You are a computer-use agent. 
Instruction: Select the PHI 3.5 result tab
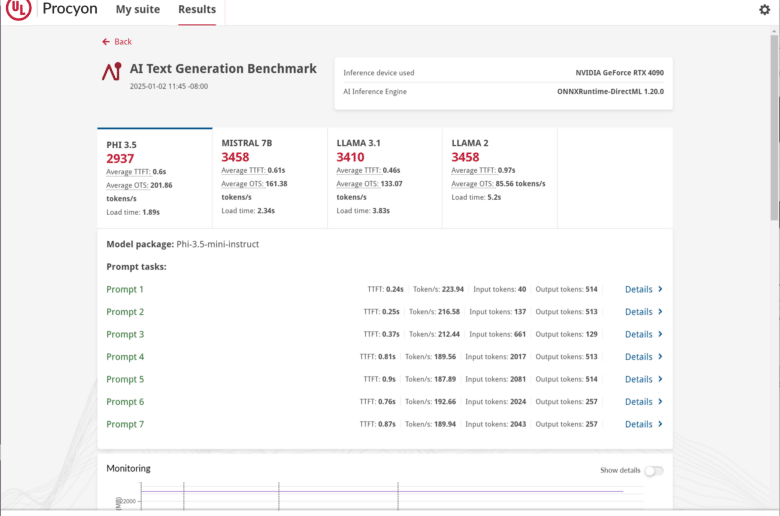point(155,178)
